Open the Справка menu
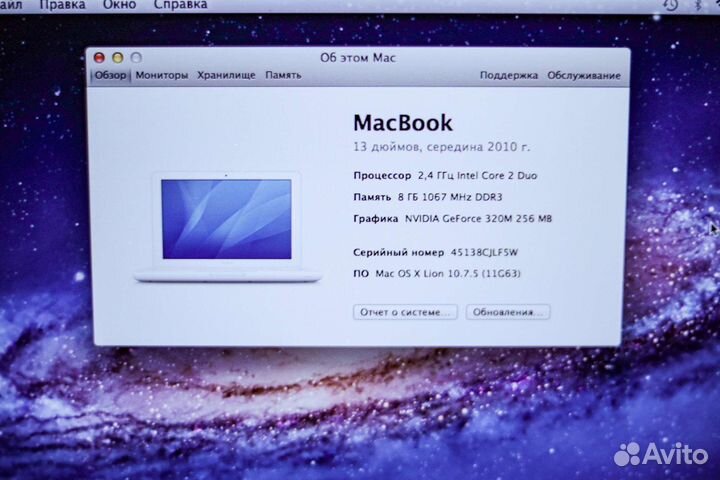Screen dimensions: 720x480 click(x=180, y=5)
